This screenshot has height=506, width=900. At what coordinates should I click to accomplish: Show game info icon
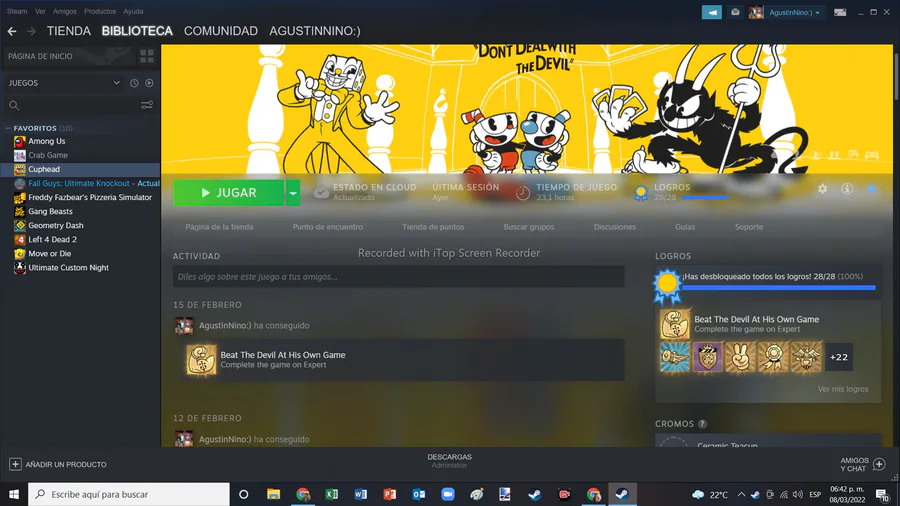(847, 189)
